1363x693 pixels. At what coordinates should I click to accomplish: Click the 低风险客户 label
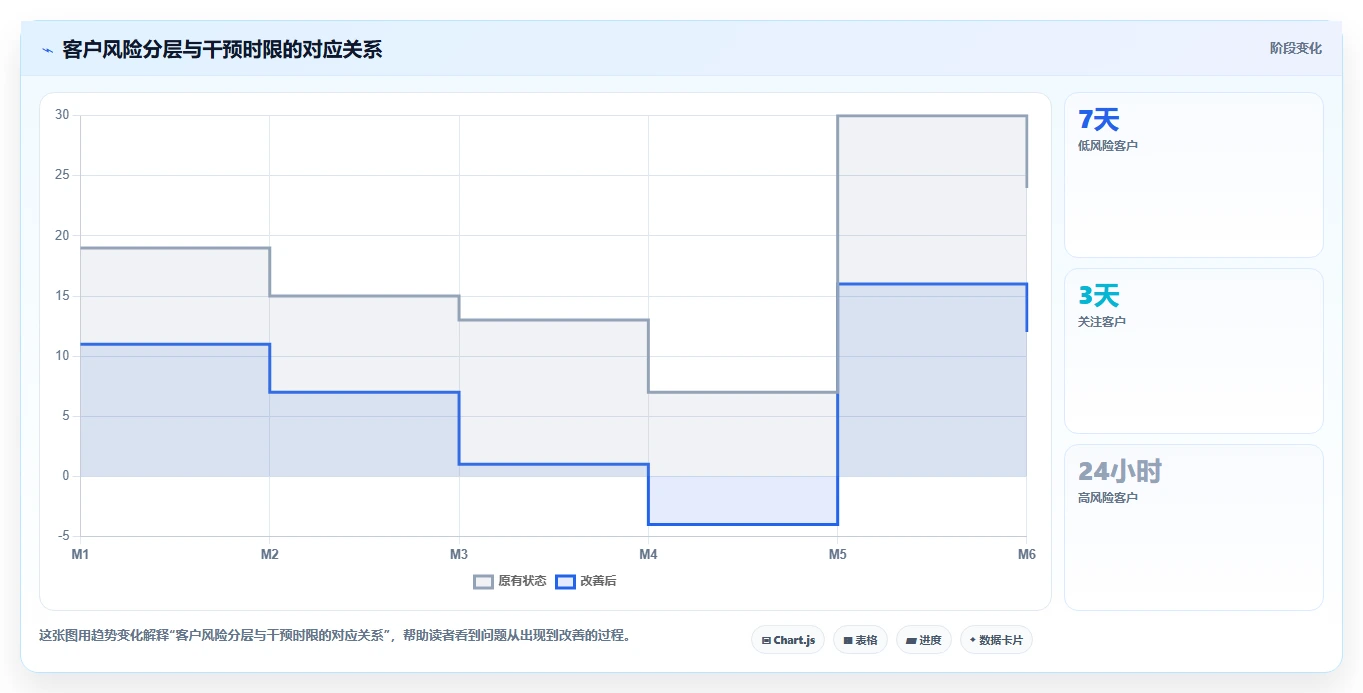[x=1108, y=146]
